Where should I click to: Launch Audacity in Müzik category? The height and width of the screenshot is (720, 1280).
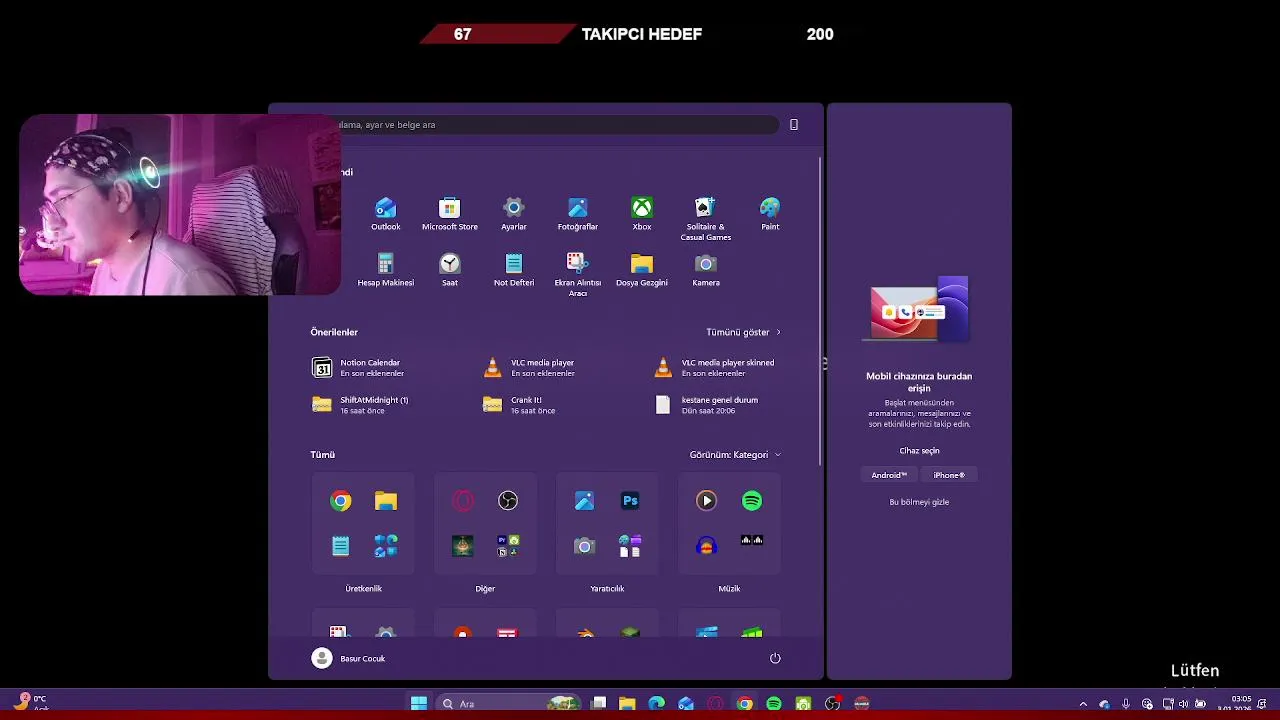(707, 546)
